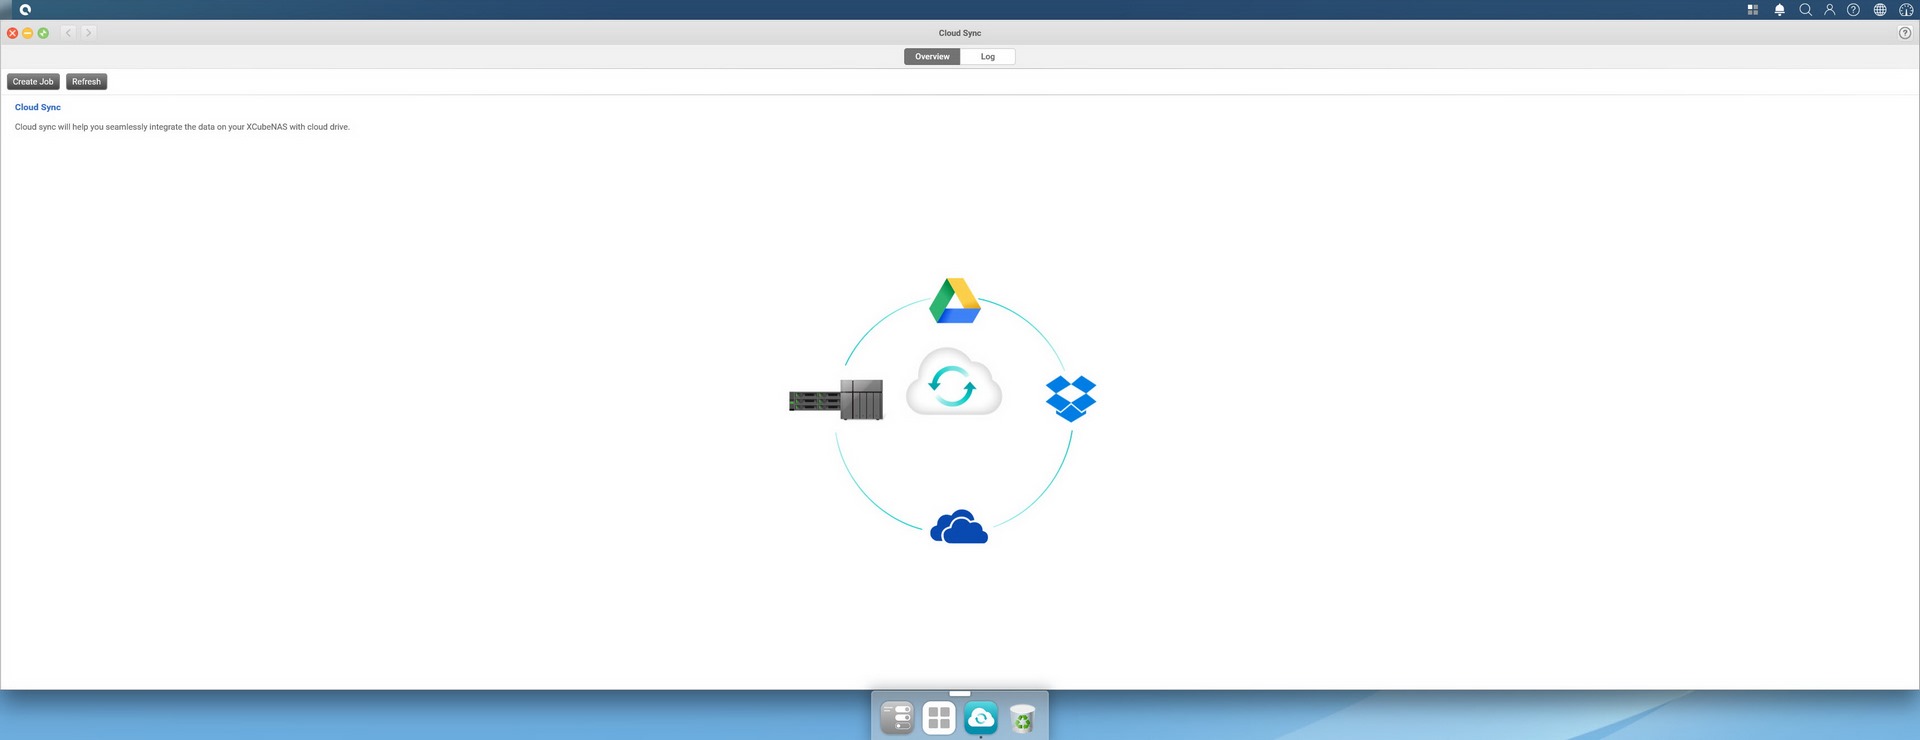Minimize the Cloud Sync window

pyautogui.click(x=28, y=33)
